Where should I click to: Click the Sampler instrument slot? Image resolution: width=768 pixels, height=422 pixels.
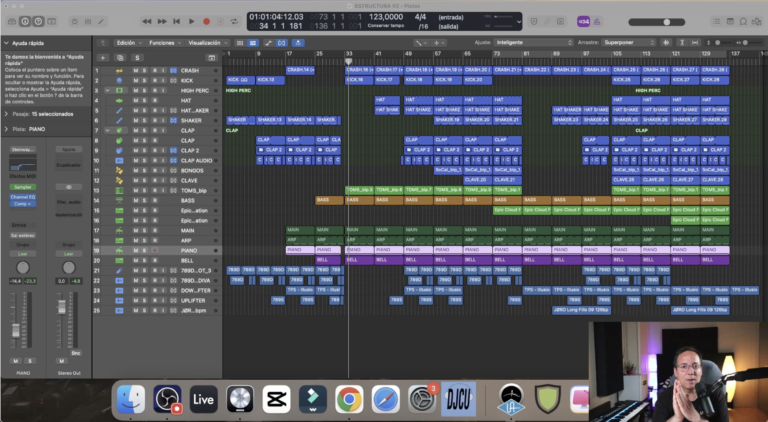23,187
